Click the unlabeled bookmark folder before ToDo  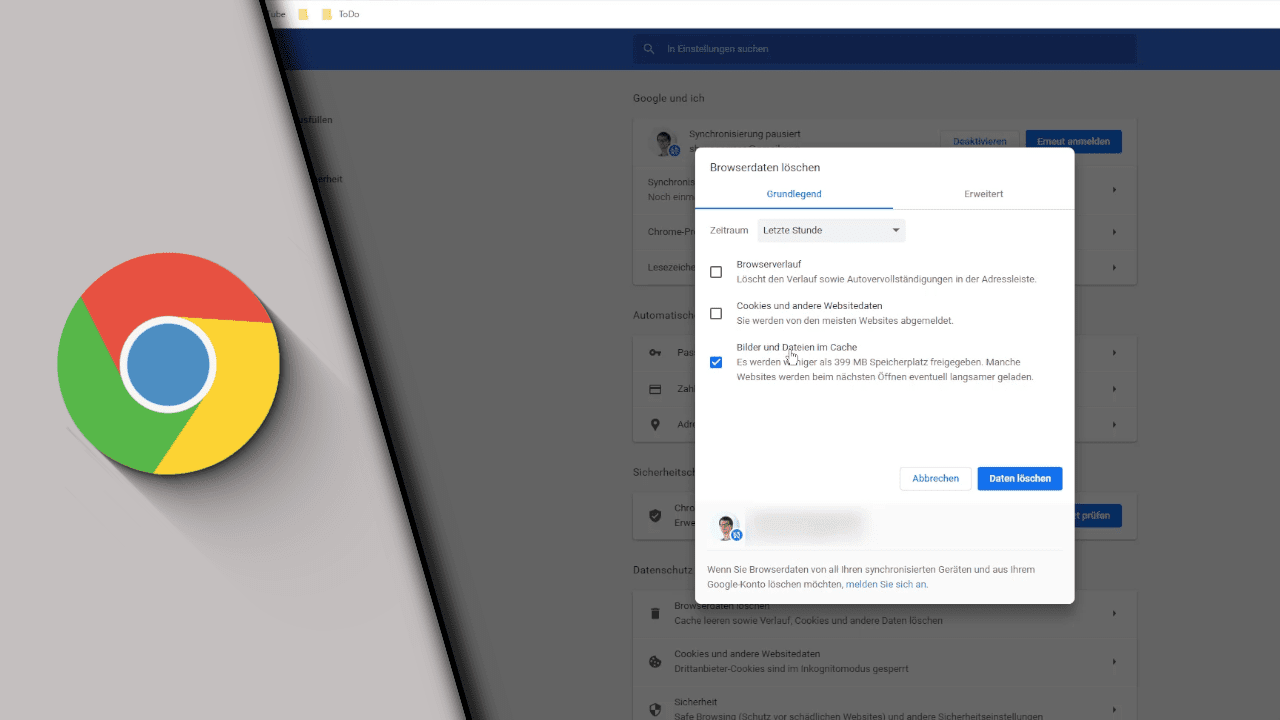coord(303,14)
